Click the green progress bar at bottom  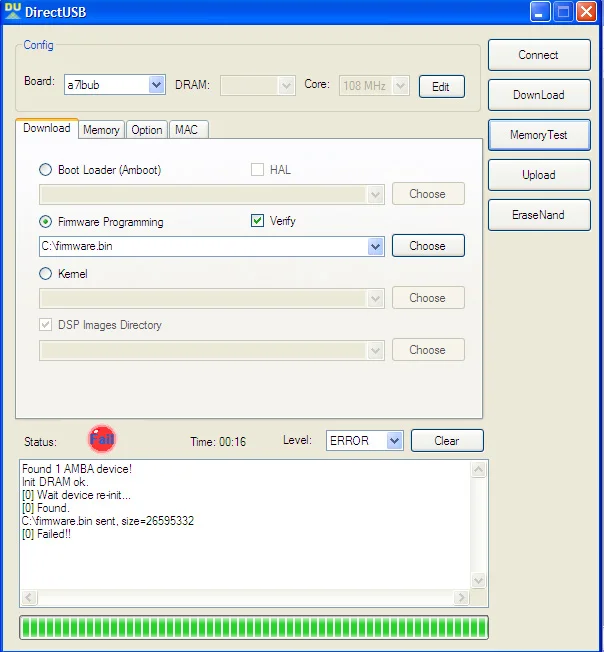pos(254,628)
